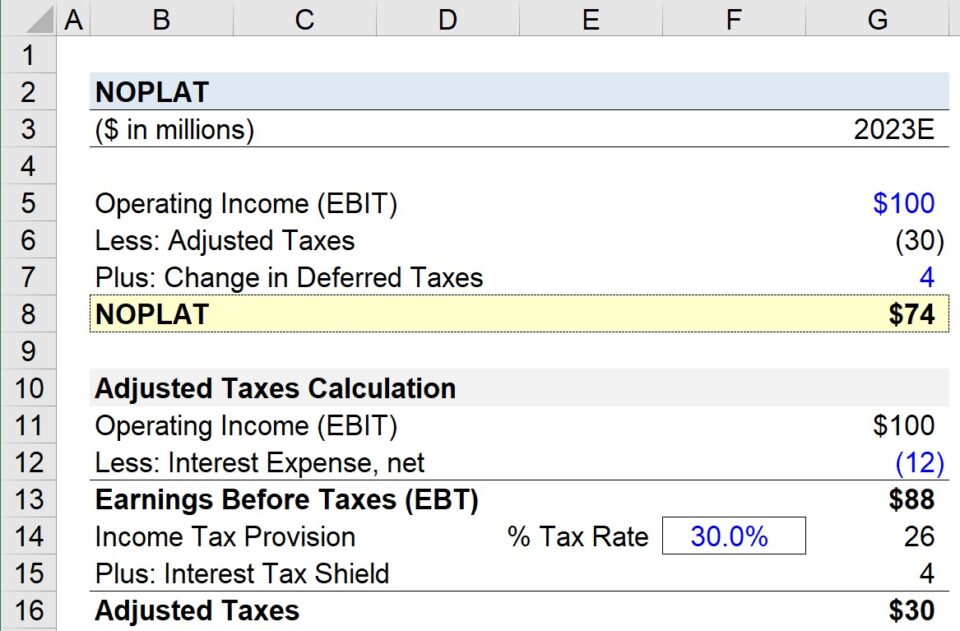Viewport: 960px width, 631px height.
Task: Click the $100 EBIT value cell
Action: (x=877, y=203)
